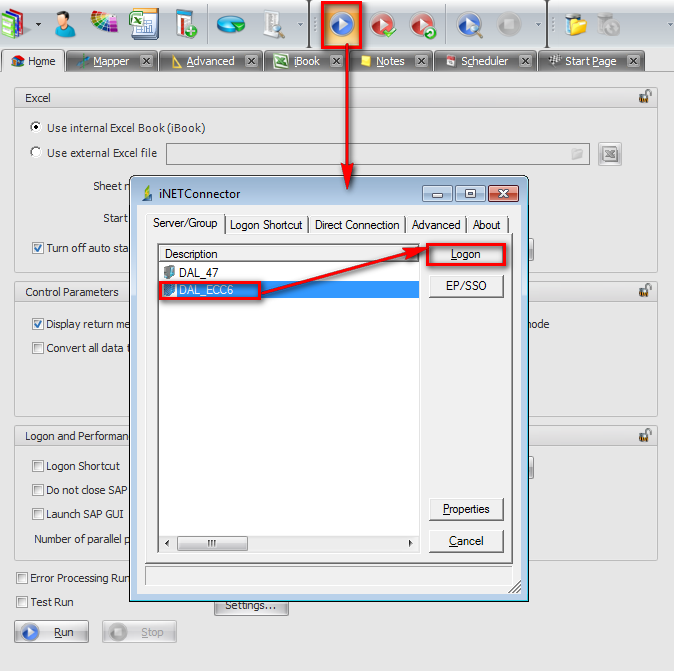Screen dimensions: 674x671
Task: Click the Excel spreadsheet icon in toolbar
Action: click(x=144, y=25)
